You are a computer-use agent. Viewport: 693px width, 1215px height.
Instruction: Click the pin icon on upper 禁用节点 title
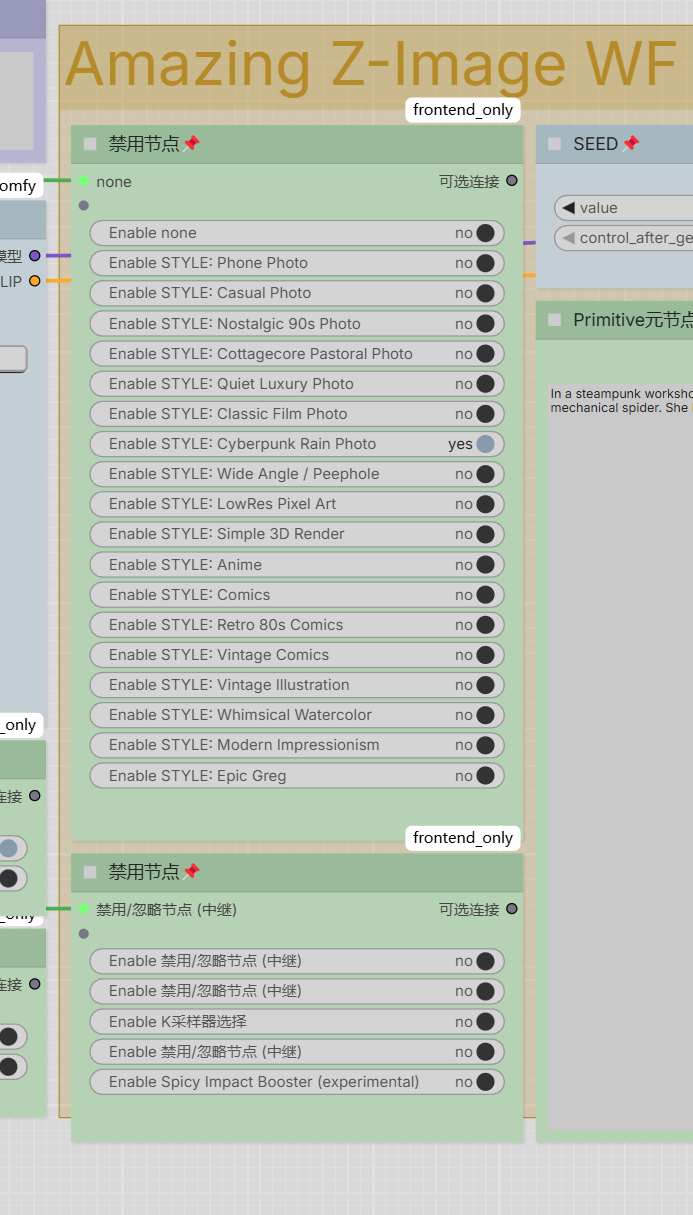(x=191, y=144)
